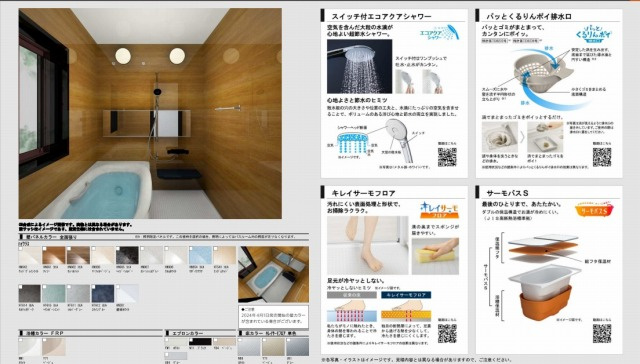Check the box on the light blue wall panel swatch
The width and height of the screenshot is (640, 364).
click(x=191, y=249)
